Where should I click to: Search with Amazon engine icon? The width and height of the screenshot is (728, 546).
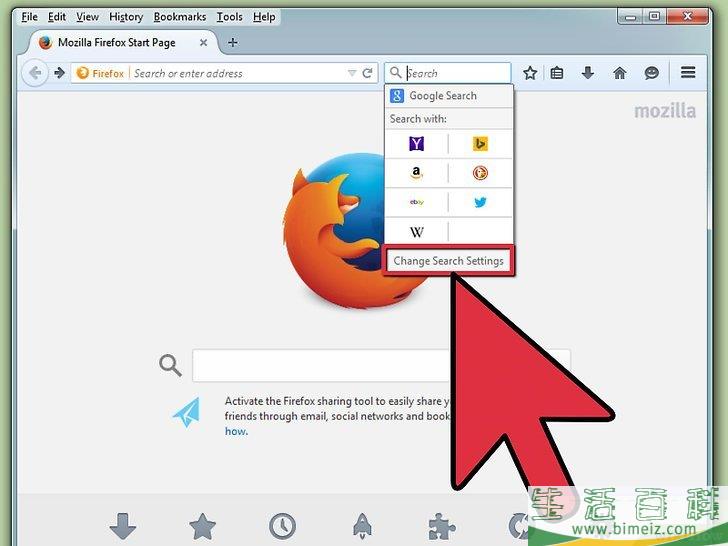click(416, 173)
